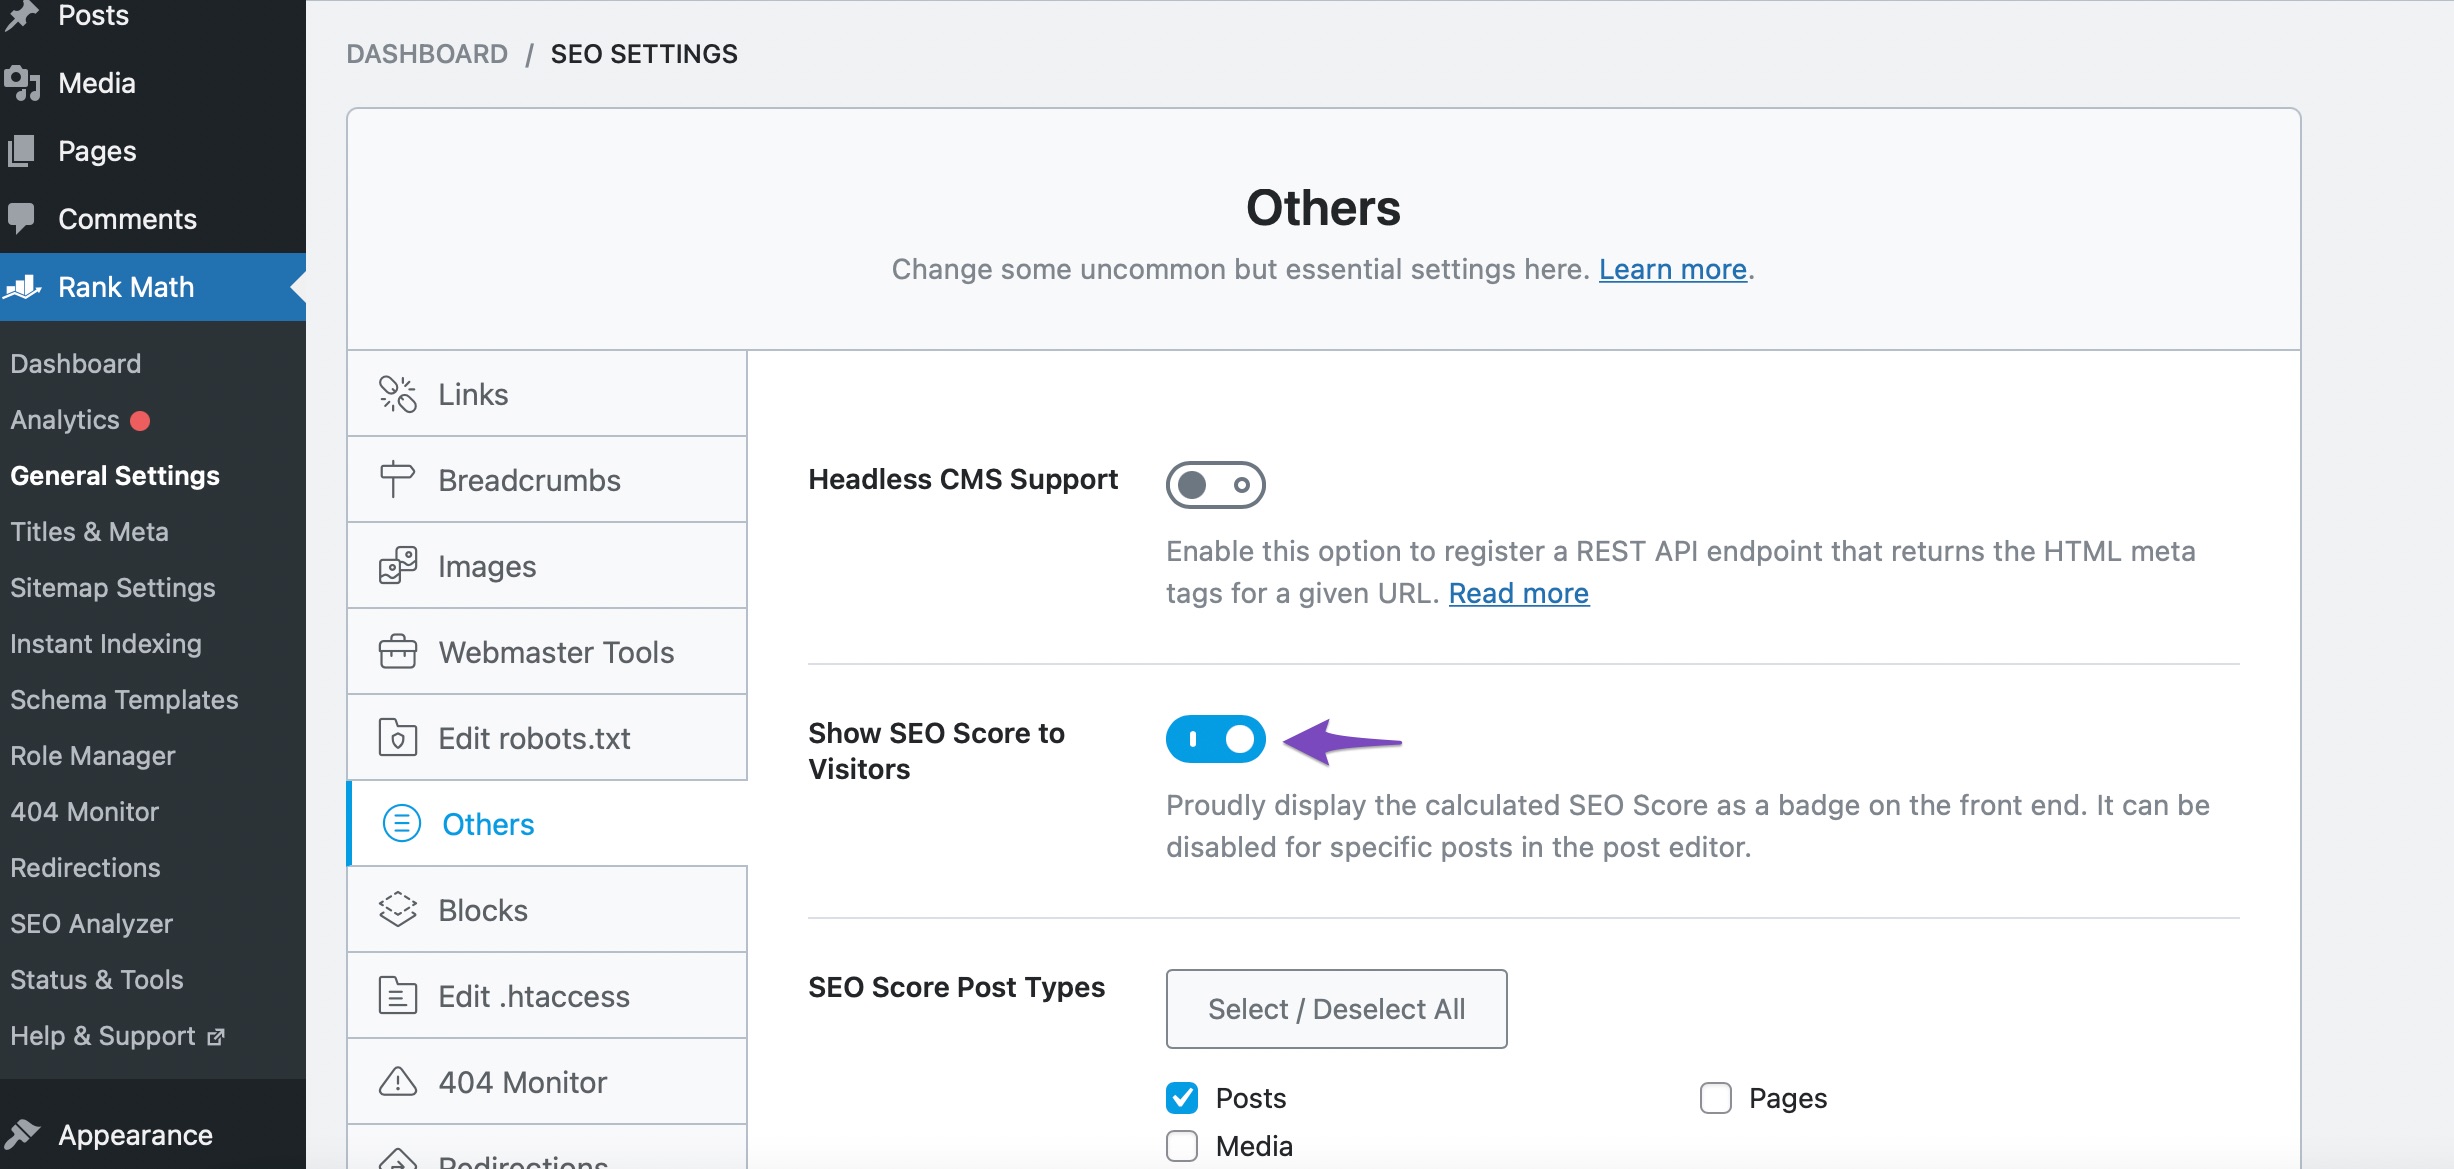This screenshot has width=2454, height=1169.
Task: Click the Links tab icon
Action: (x=397, y=394)
